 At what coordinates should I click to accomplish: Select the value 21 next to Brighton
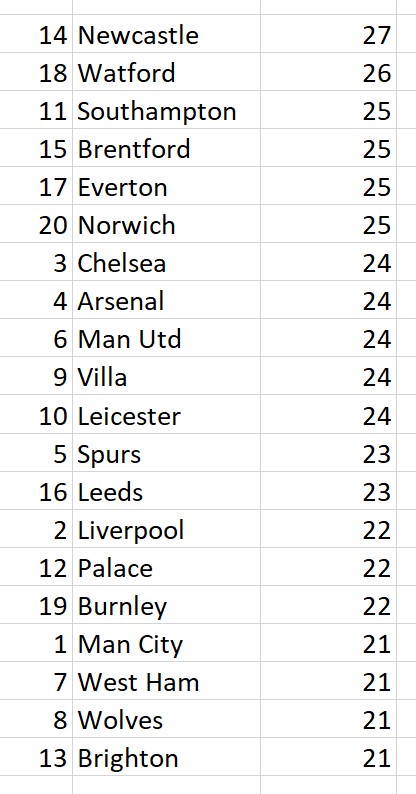click(x=377, y=758)
